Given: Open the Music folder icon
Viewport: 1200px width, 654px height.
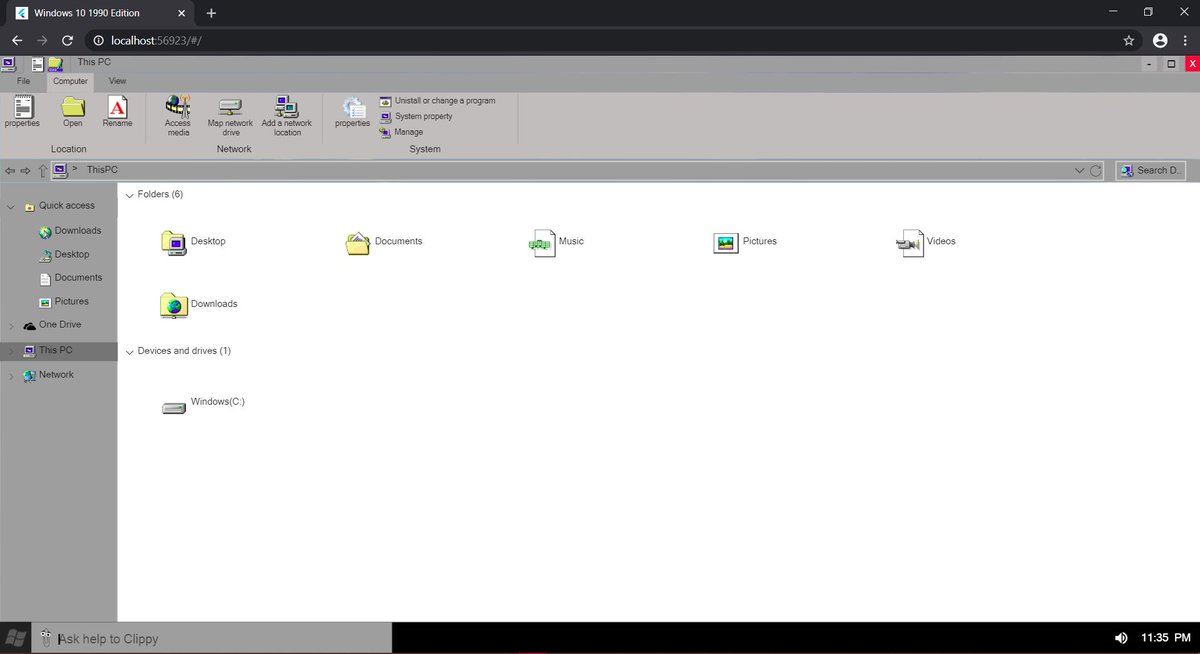Looking at the screenshot, I should tap(542, 243).
